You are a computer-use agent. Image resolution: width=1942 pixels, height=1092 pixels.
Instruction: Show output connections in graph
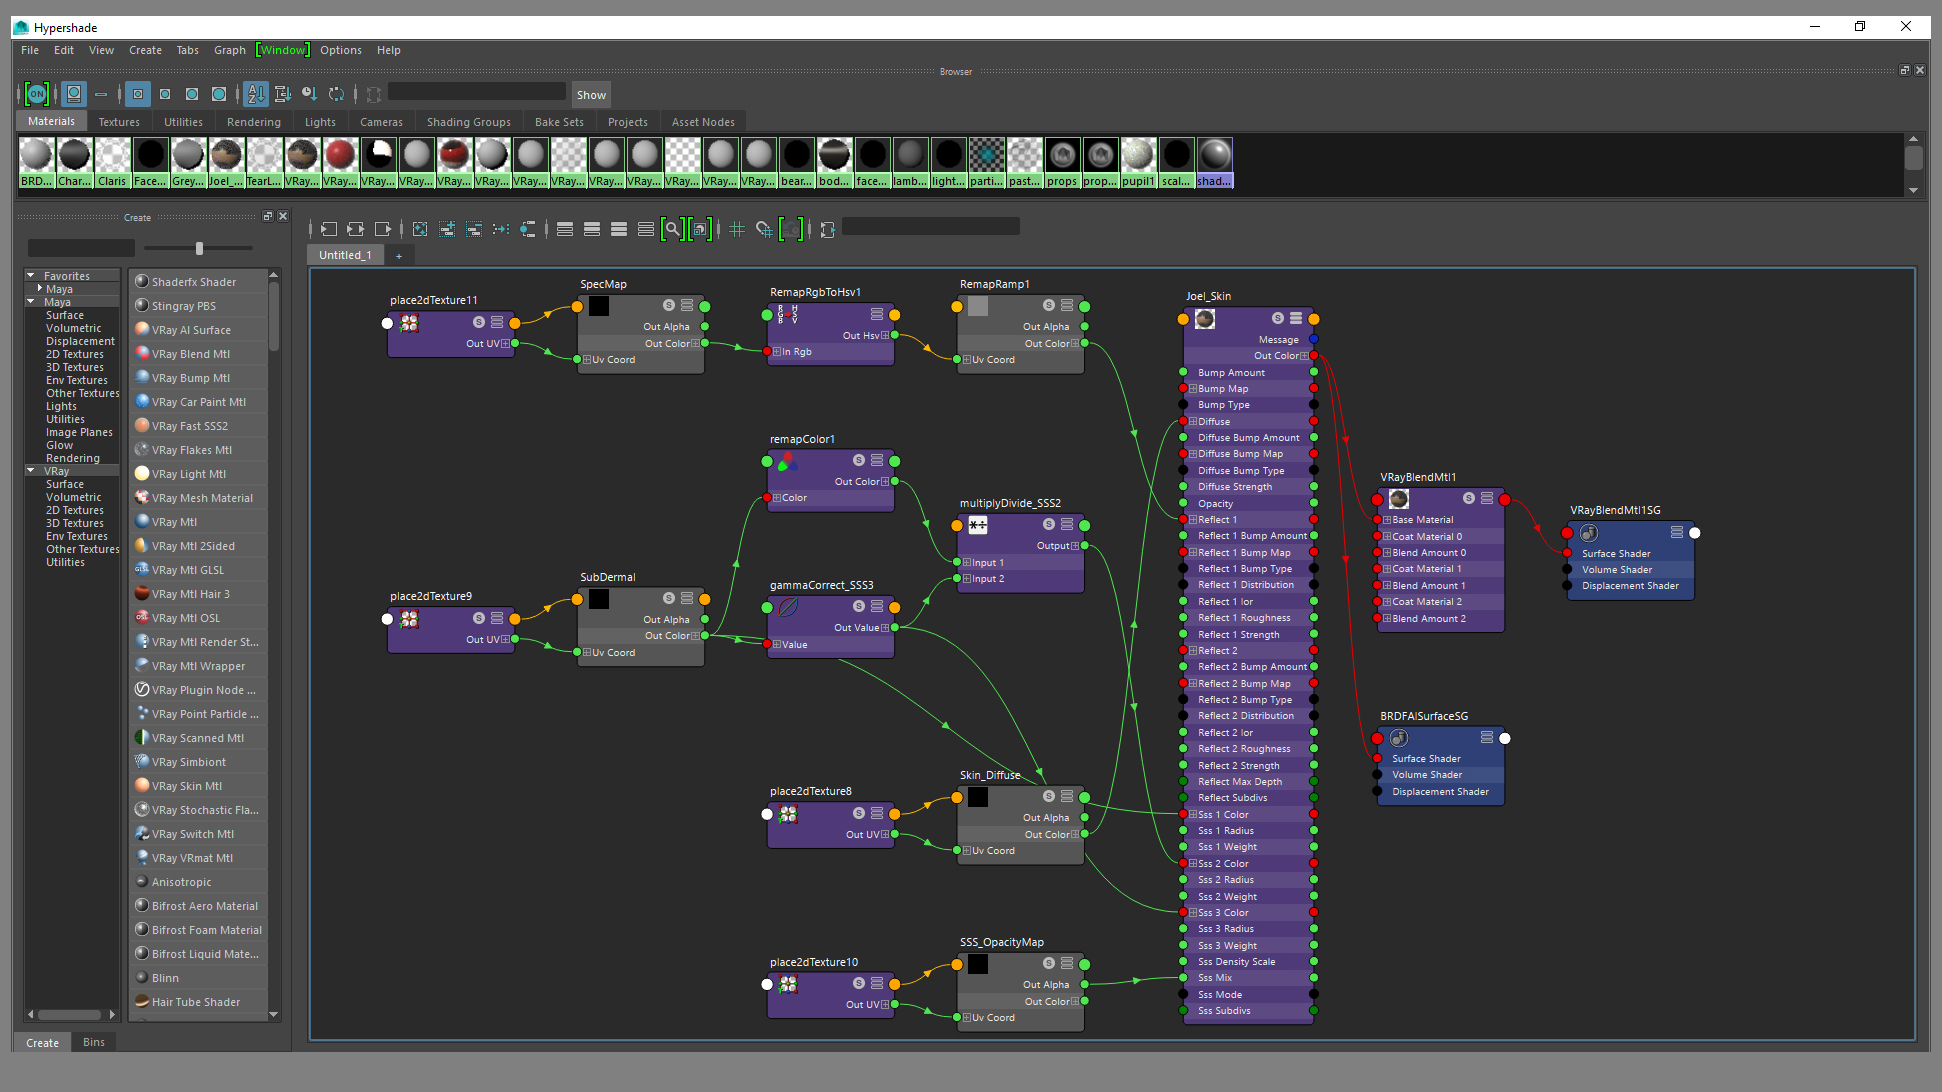click(x=382, y=229)
